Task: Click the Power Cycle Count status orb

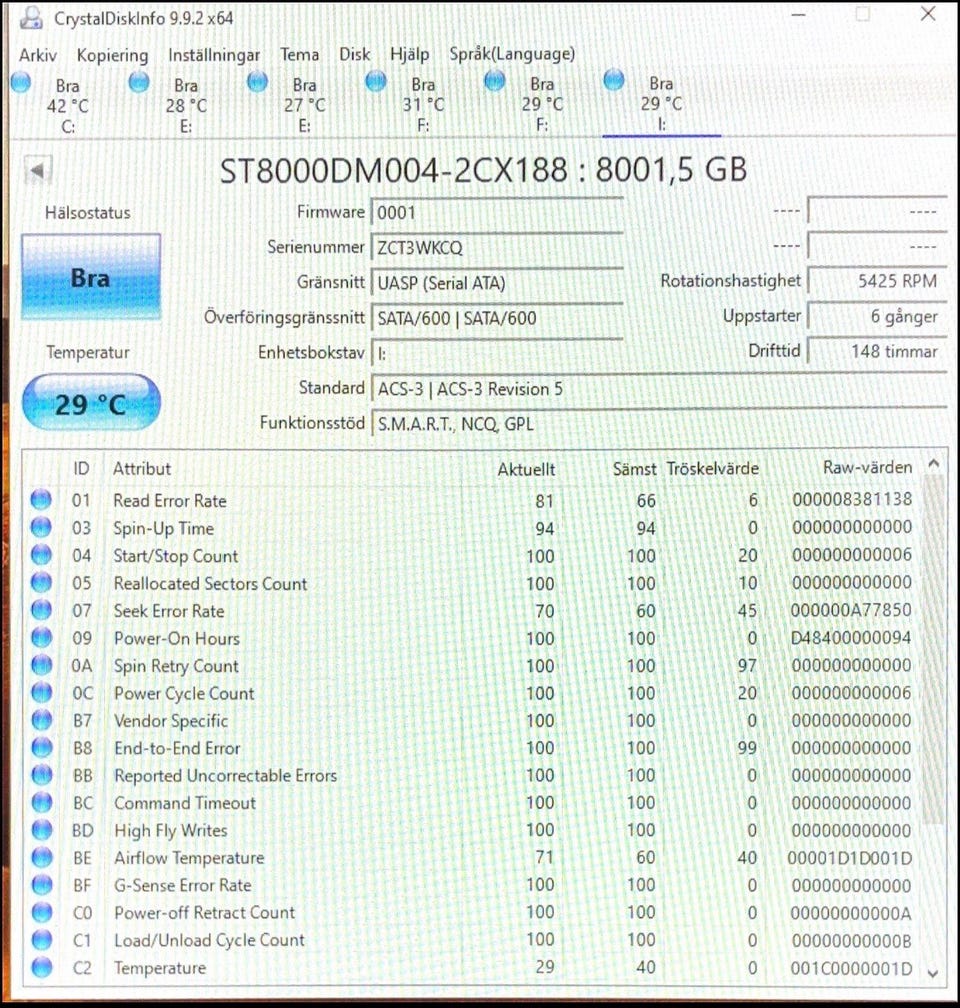Action: tap(41, 692)
